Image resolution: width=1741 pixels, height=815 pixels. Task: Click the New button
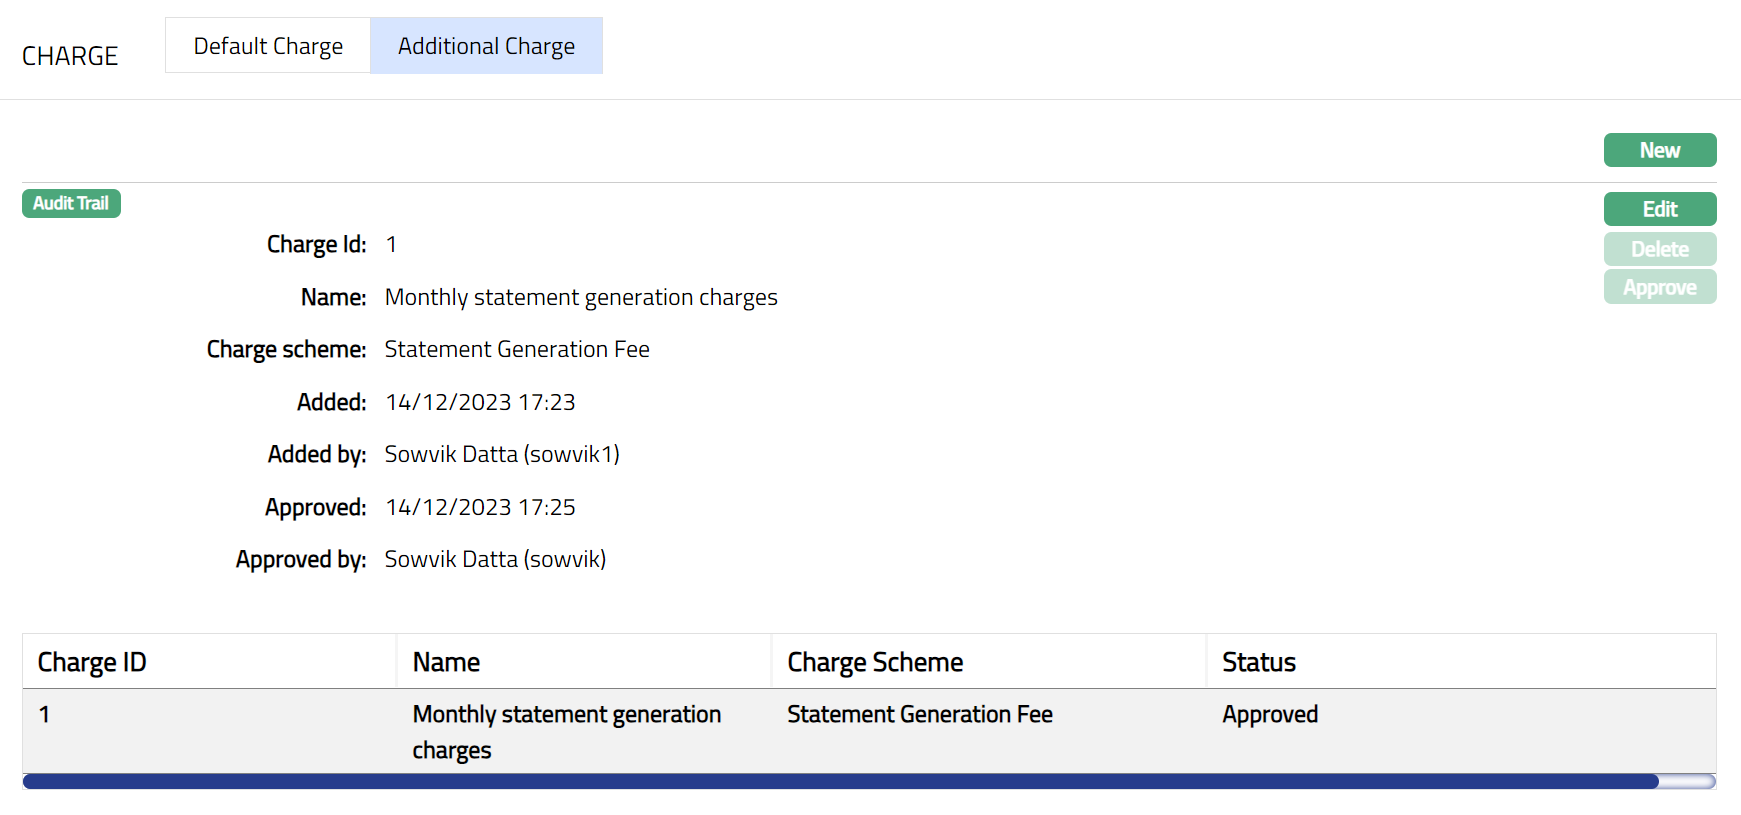1659,150
